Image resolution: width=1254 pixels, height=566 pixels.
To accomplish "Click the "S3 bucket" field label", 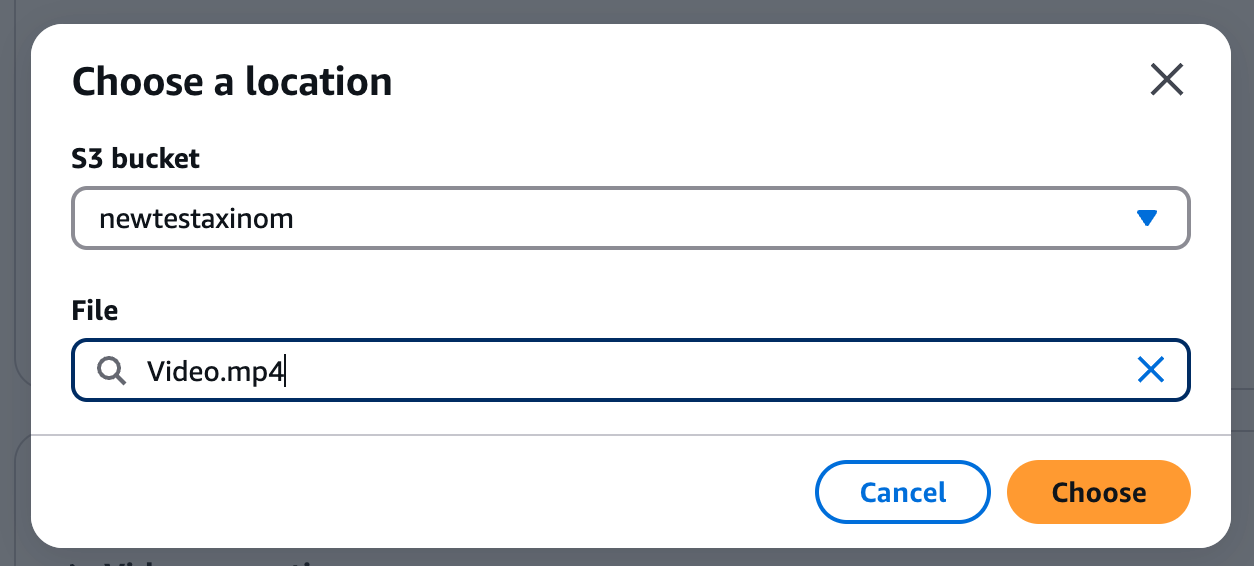I will click(x=136, y=158).
